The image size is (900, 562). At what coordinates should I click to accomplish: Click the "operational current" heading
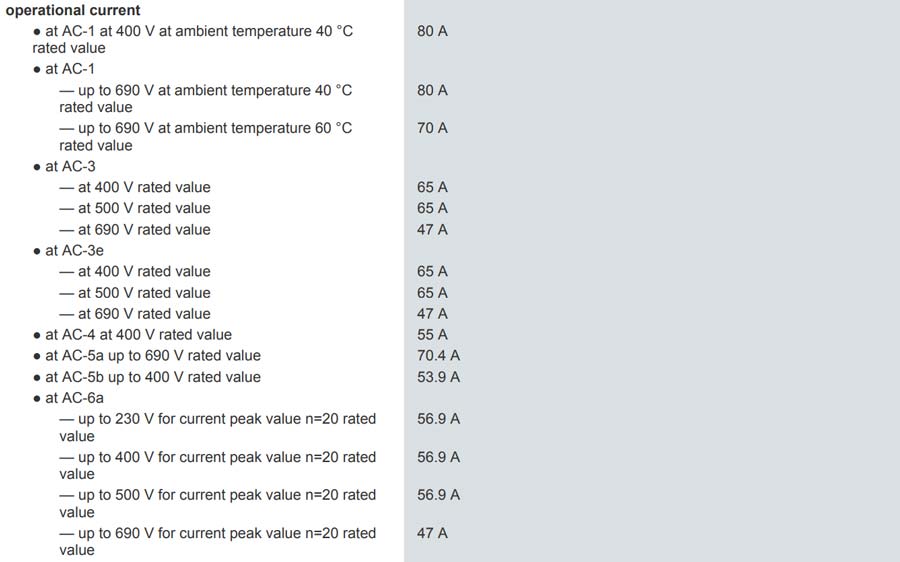(x=73, y=10)
